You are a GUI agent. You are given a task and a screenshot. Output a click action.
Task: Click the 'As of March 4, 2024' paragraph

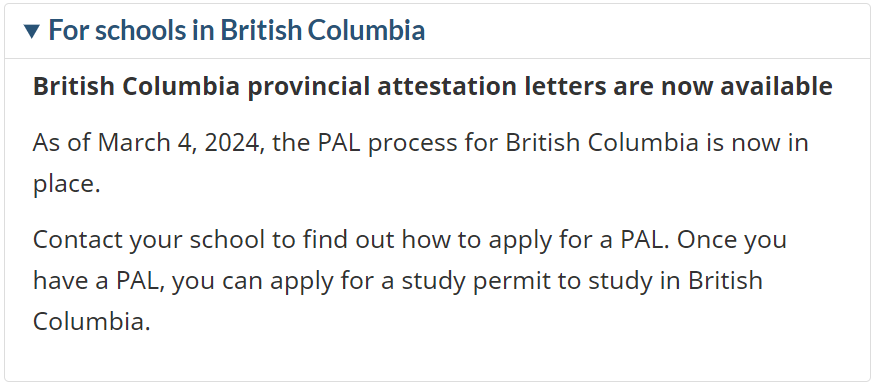coord(421,163)
